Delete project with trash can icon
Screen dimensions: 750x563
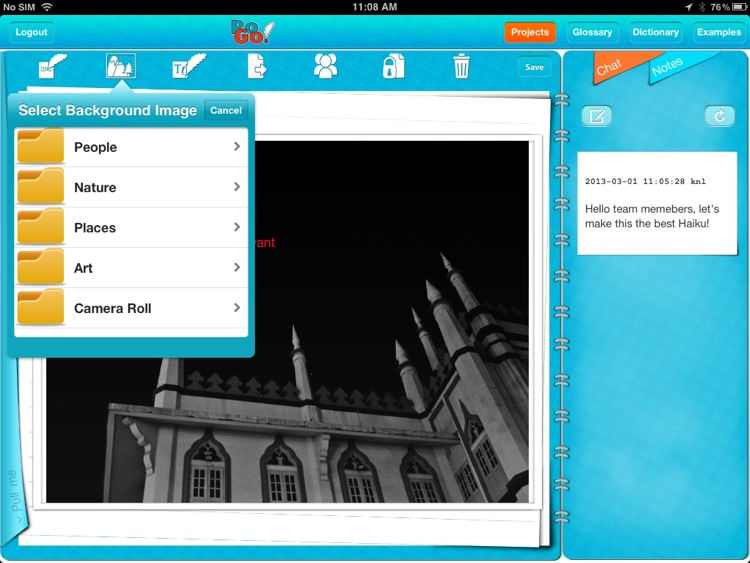461,67
